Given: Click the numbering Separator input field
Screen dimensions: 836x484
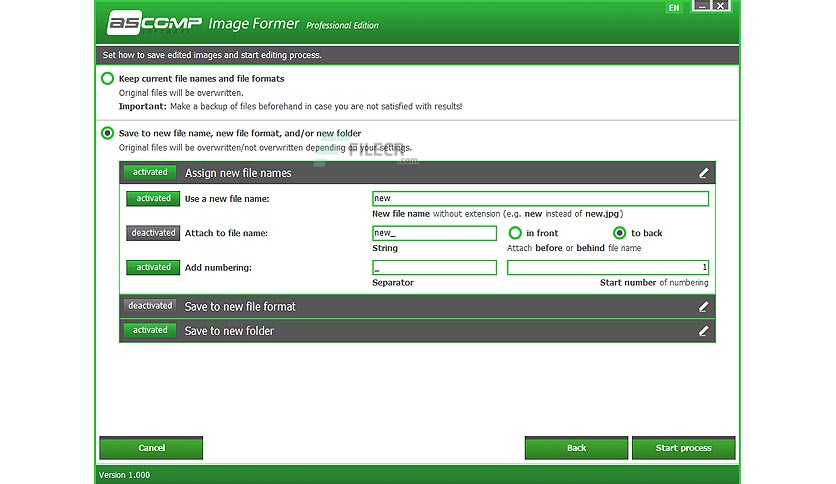Looking at the screenshot, I should pyautogui.click(x=434, y=268).
